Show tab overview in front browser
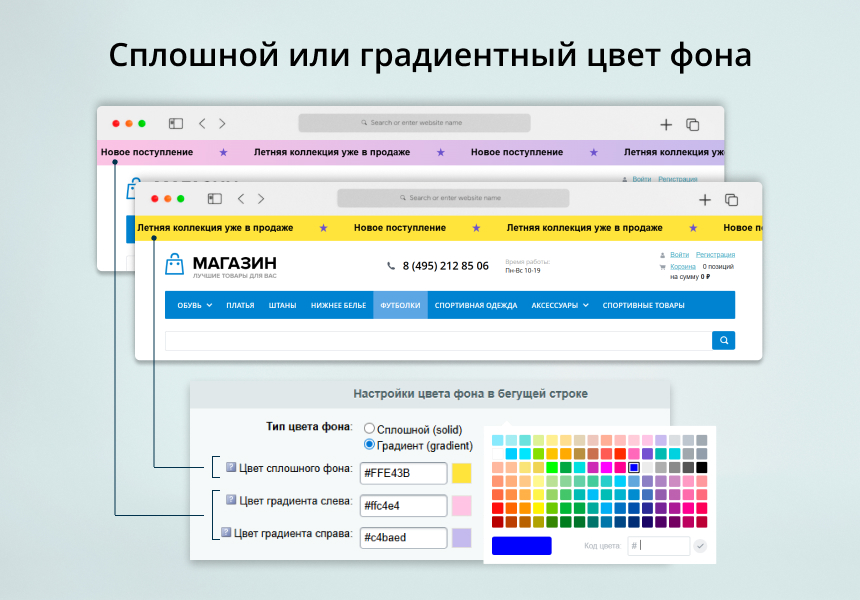 (x=731, y=200)
